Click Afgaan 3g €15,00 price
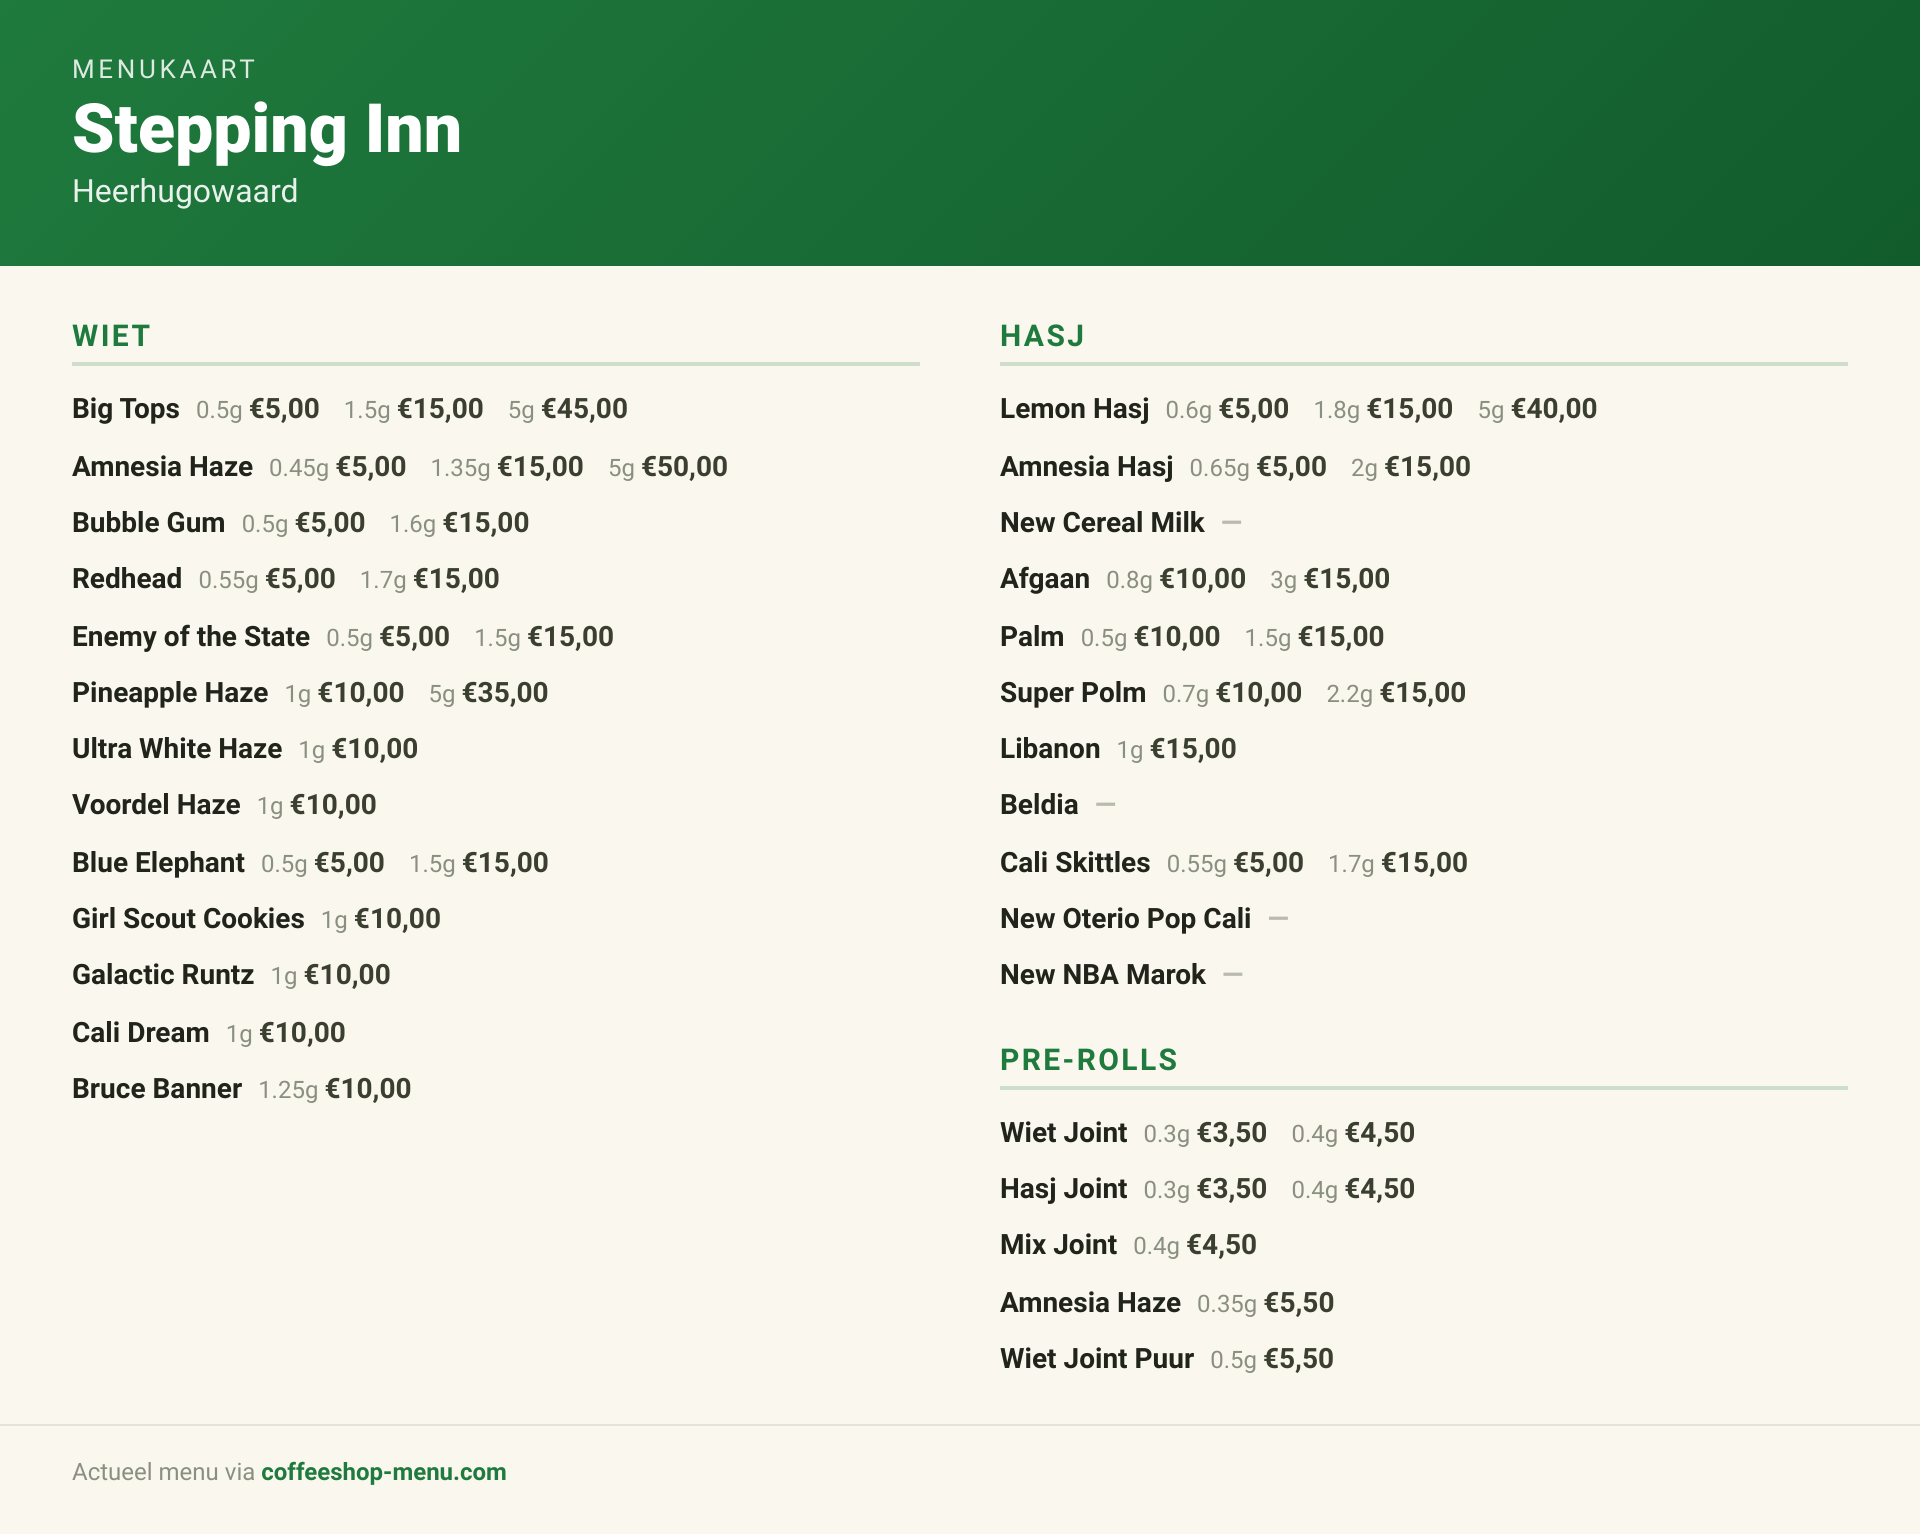 coord(1329,579)
